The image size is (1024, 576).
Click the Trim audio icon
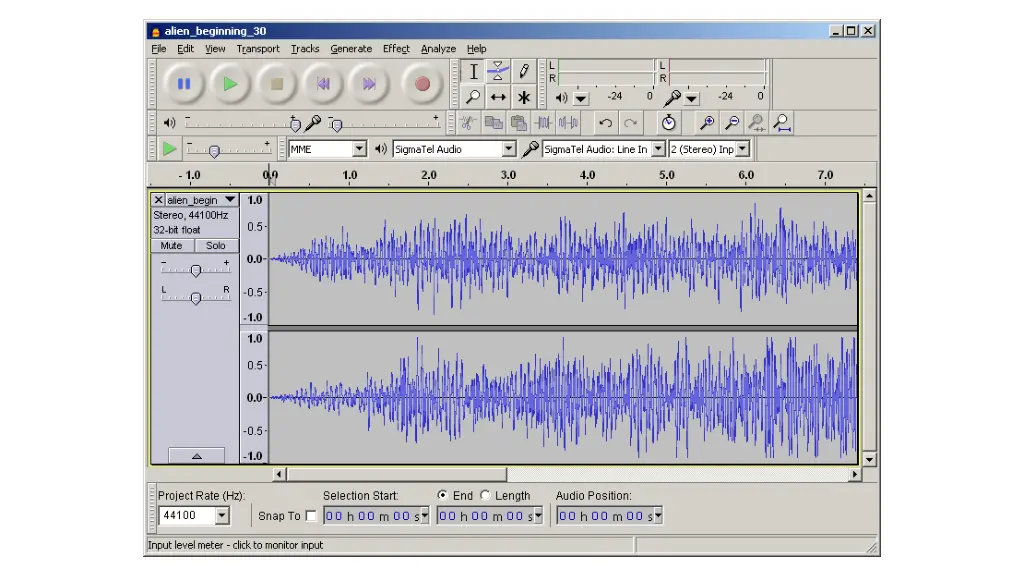[x=543, y=123]
